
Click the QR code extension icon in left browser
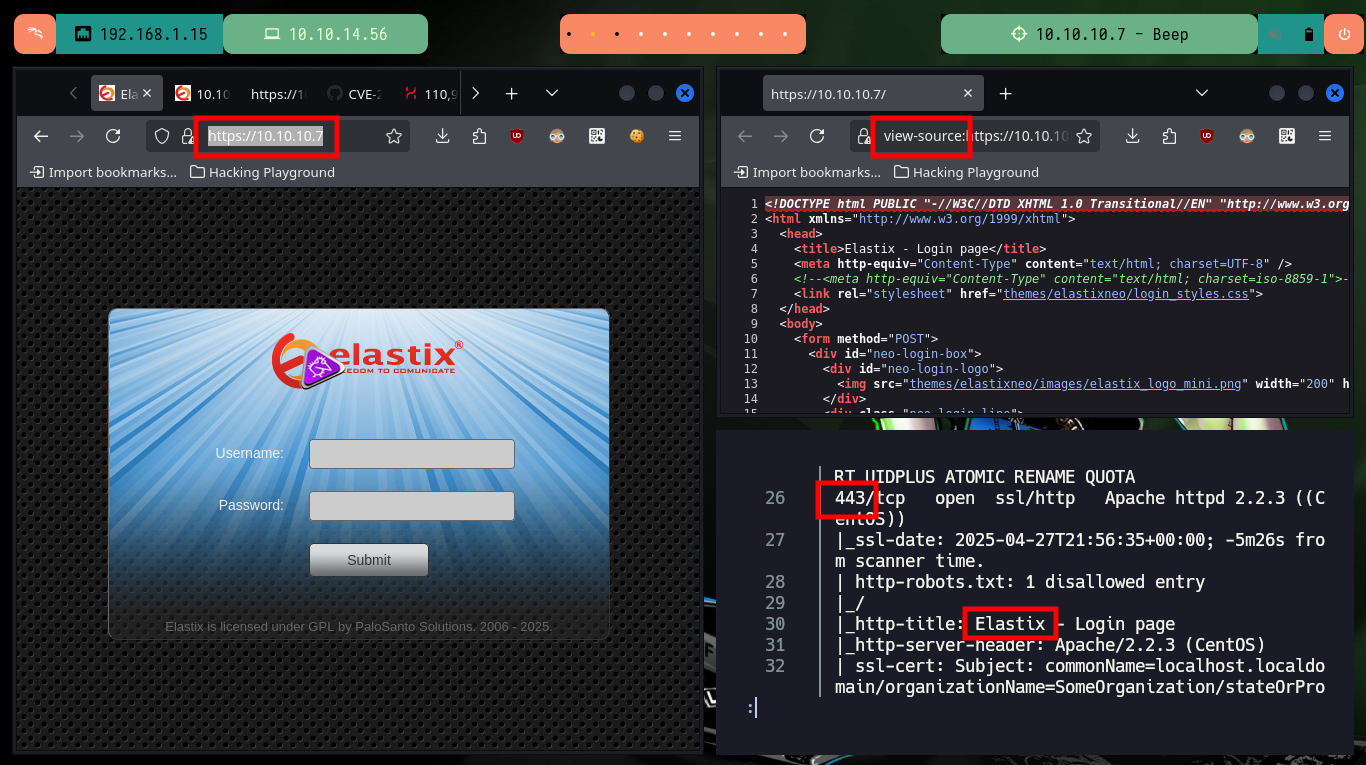(x=597, y=136)
